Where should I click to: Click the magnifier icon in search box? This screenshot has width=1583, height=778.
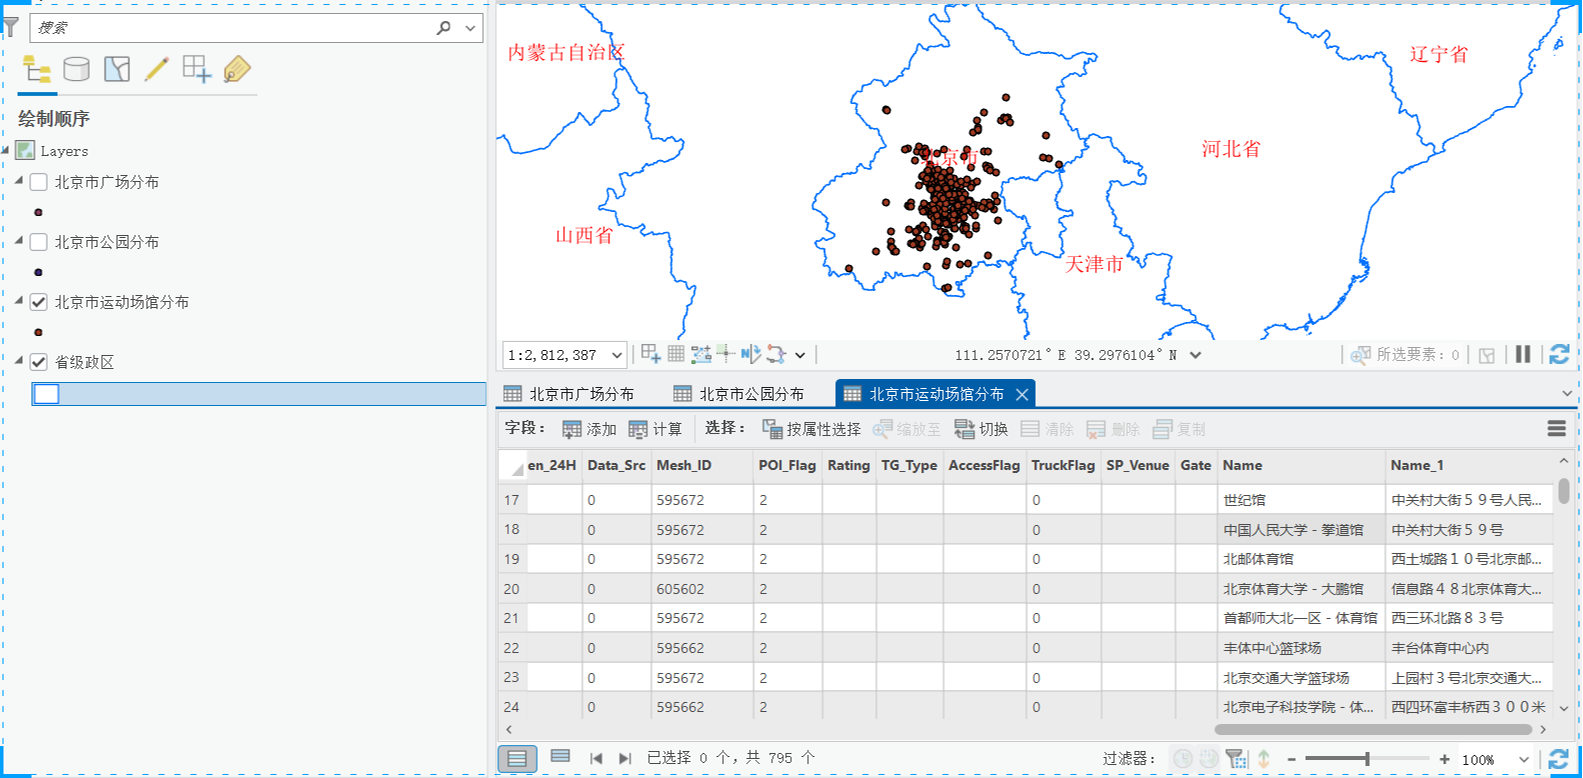(x=444, y=28)
